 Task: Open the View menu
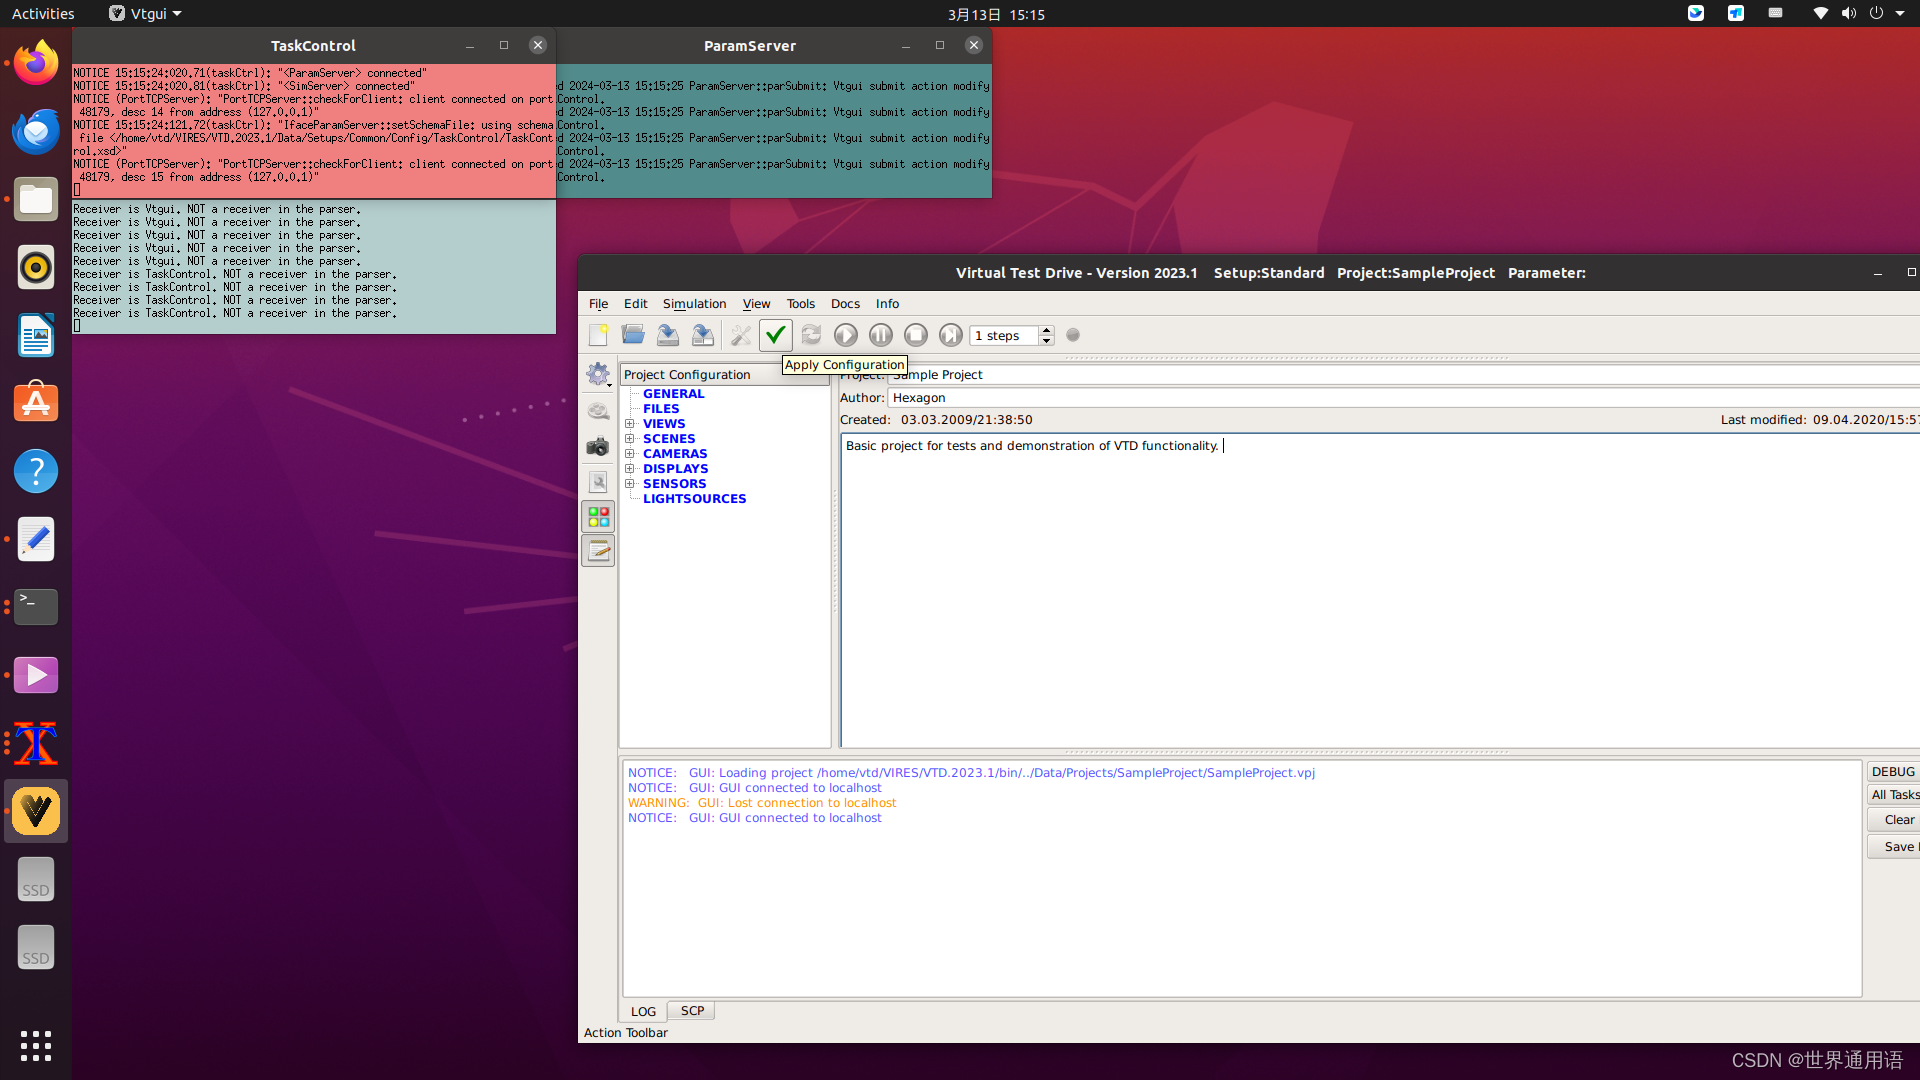756,304
